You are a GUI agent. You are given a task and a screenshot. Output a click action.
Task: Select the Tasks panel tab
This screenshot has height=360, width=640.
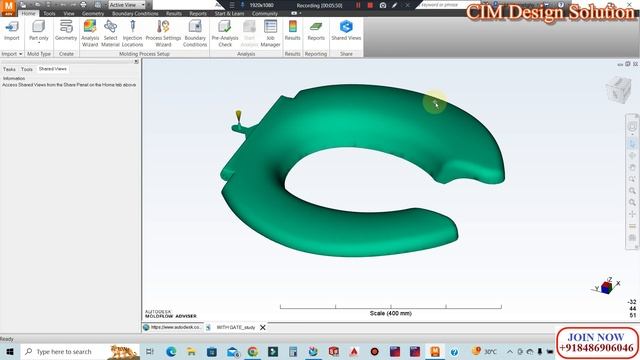coord(9,69)
